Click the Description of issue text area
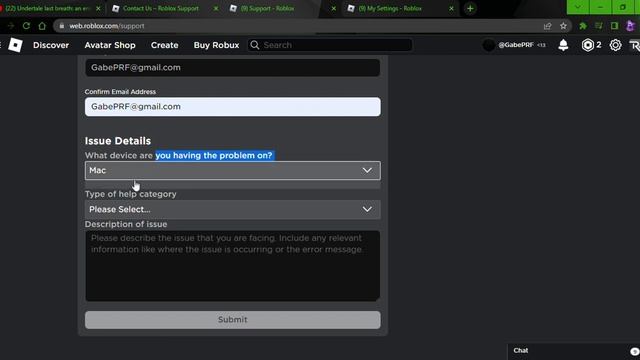The width and height of the screenshot is (640, 360). [x=233, y=266]
